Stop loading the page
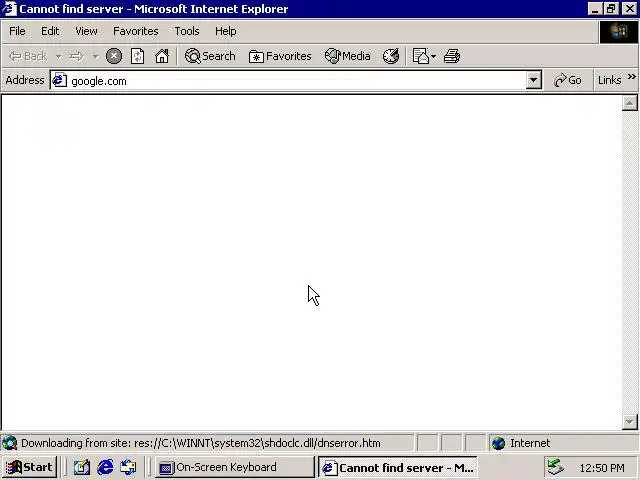 [114, 56]
